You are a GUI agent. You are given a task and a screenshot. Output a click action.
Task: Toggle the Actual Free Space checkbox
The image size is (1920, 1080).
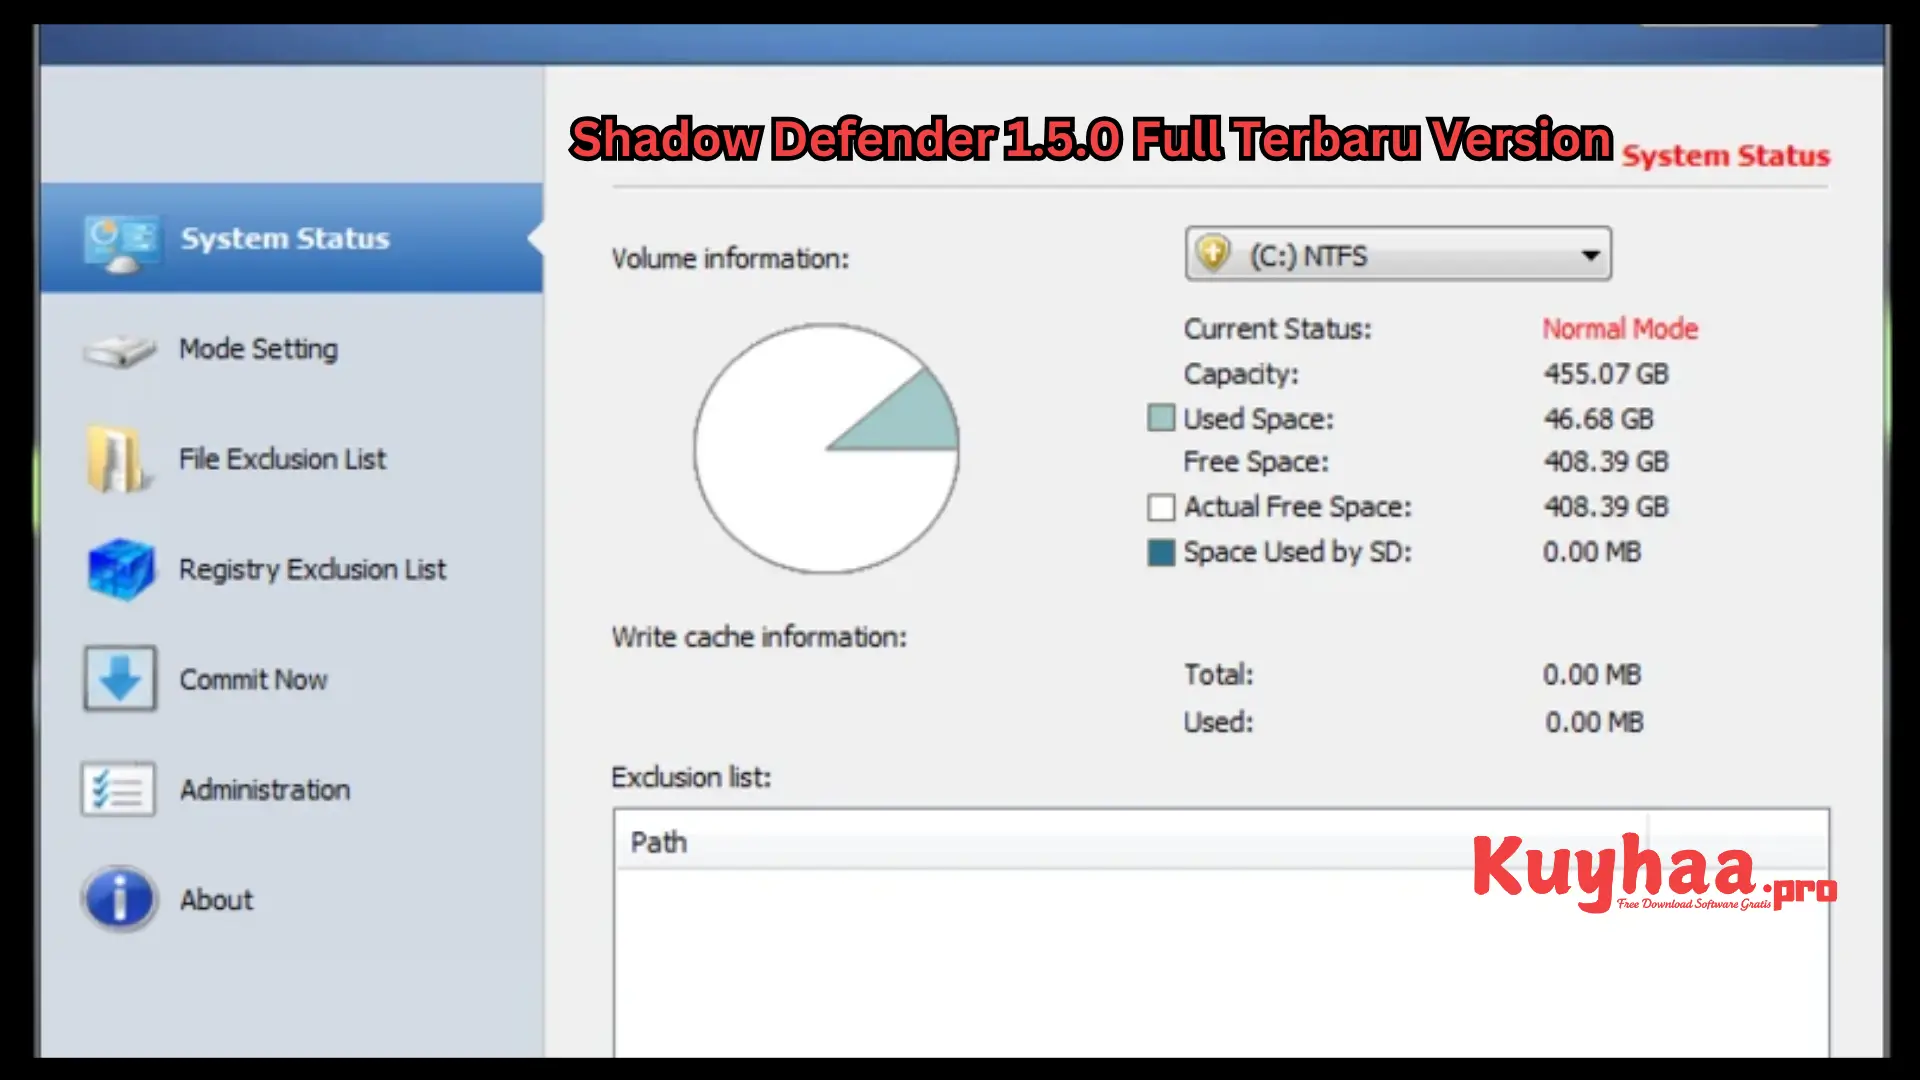1158,506
